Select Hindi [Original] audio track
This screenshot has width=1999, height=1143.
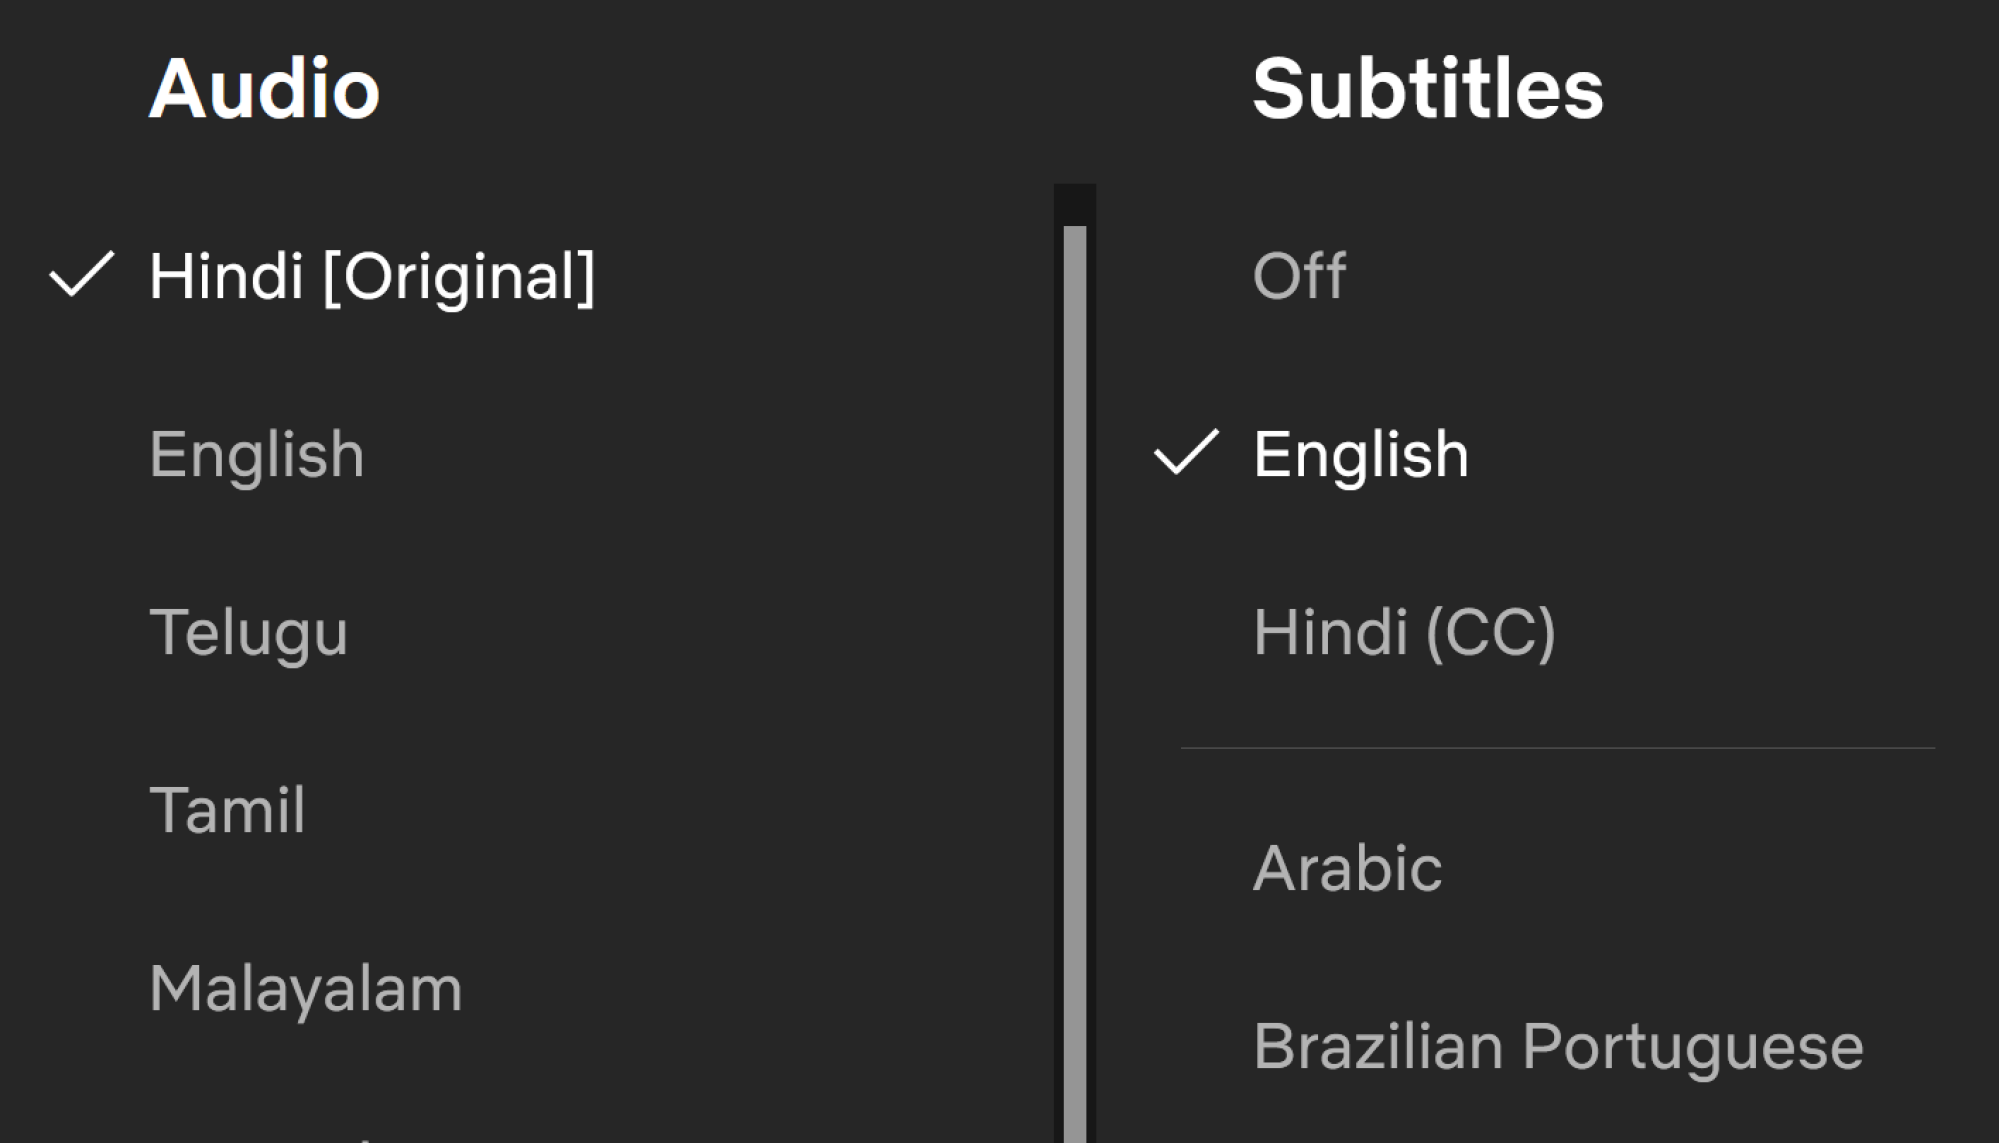[x=372, y=276]
